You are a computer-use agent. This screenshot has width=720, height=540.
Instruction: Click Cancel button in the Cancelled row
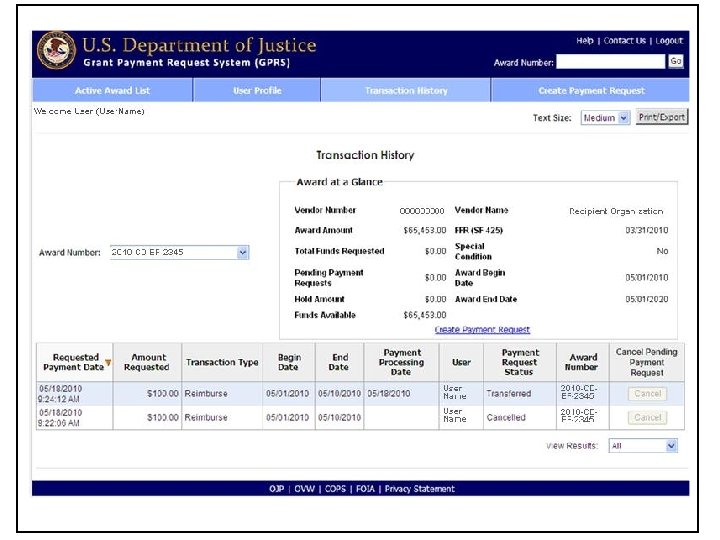pyautogui.click(x=647, y=417)
